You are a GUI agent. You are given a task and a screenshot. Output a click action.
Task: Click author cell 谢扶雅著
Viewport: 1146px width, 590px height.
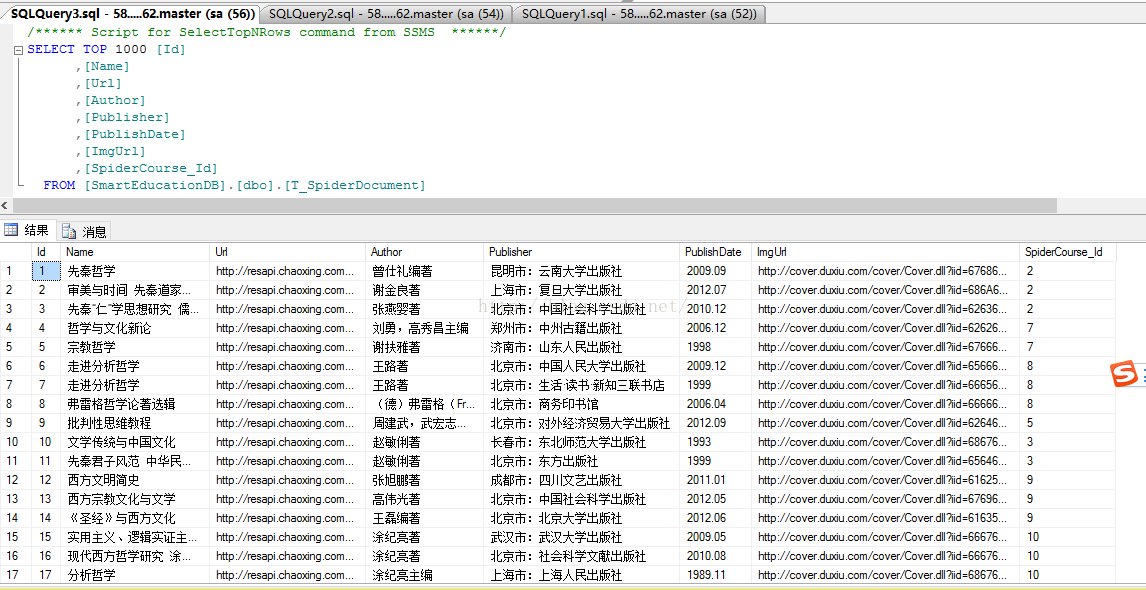click(x=425, y=347)
